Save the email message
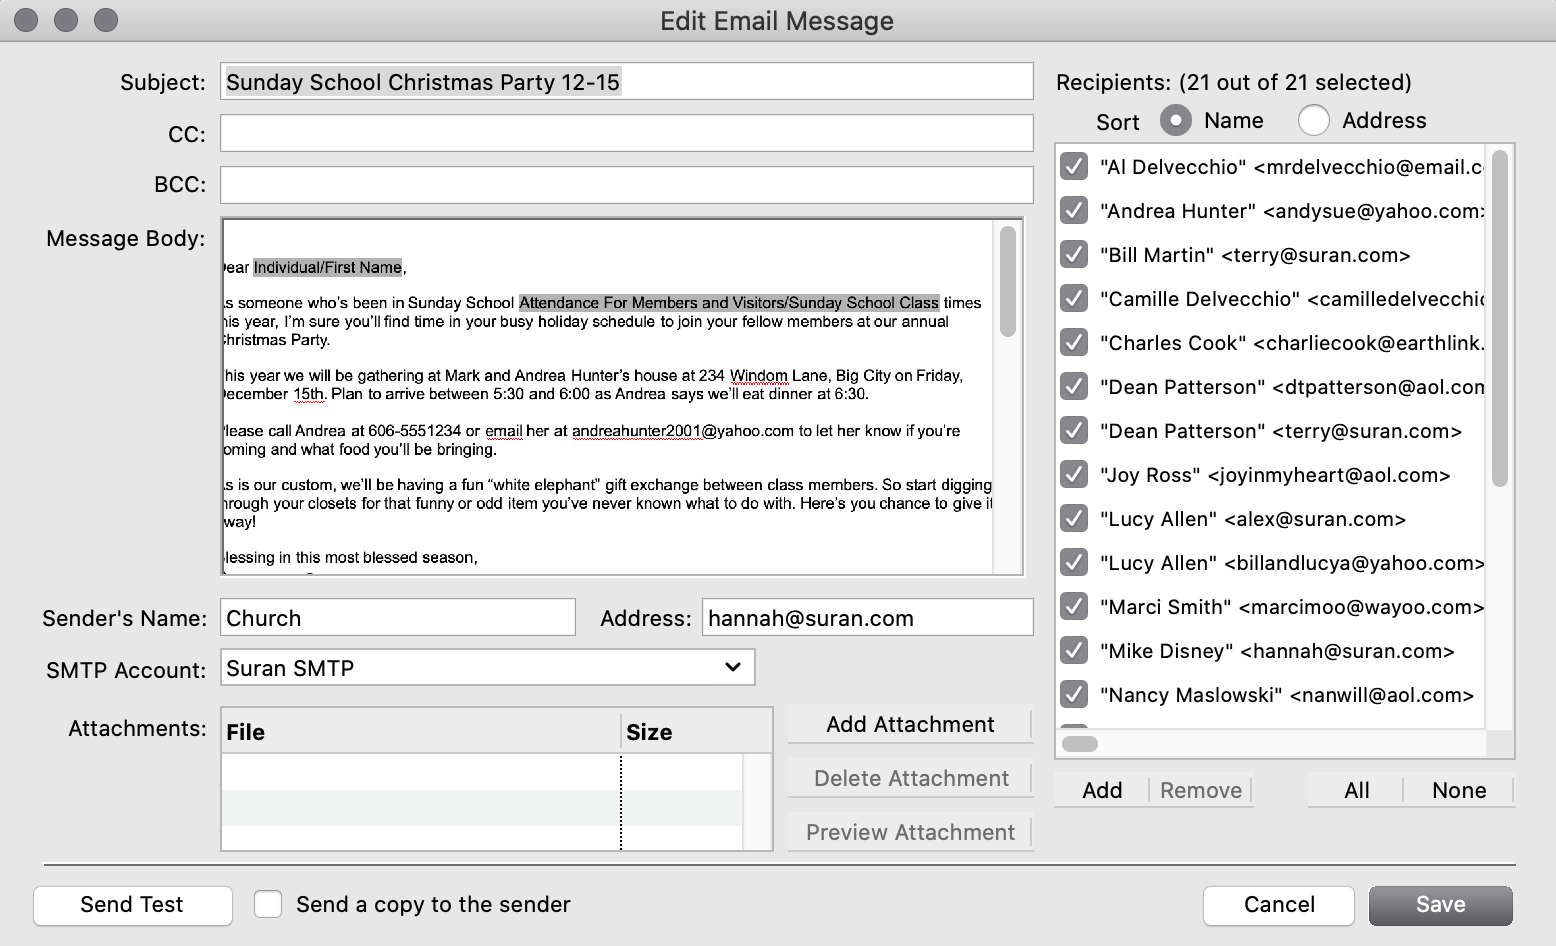This screenshot has height=946, width=1556. click(x=1440, y=905)
